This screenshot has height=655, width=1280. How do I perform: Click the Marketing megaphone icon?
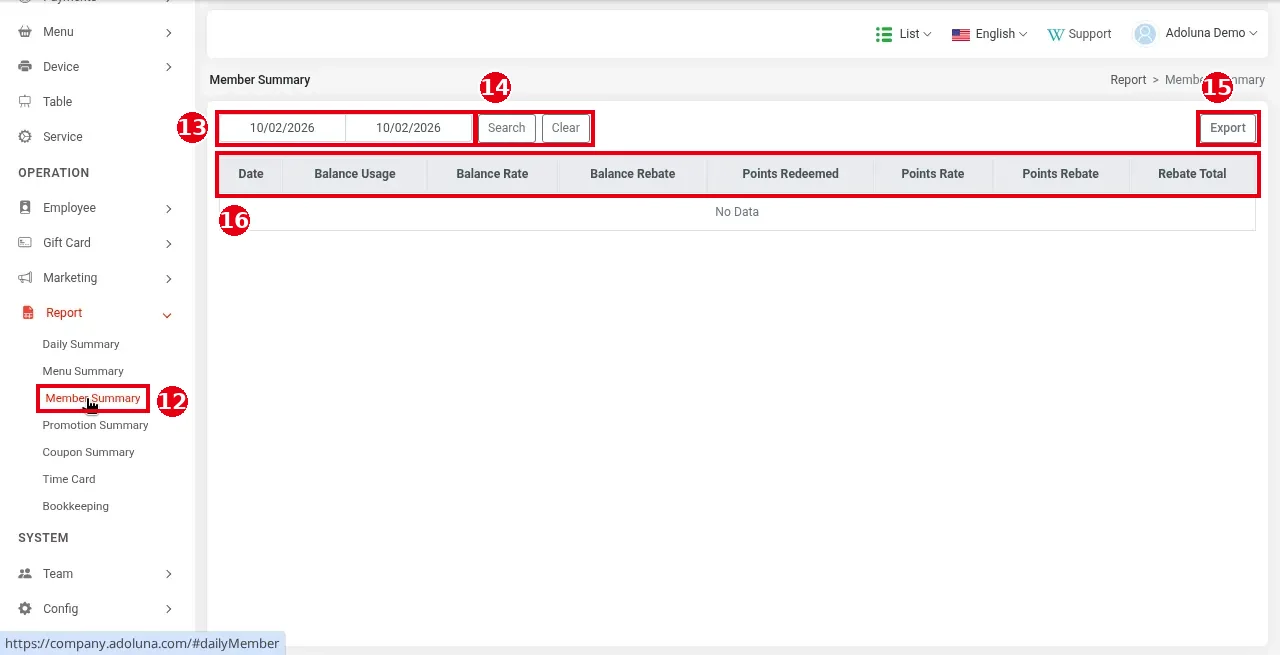[x=25, y=278]
